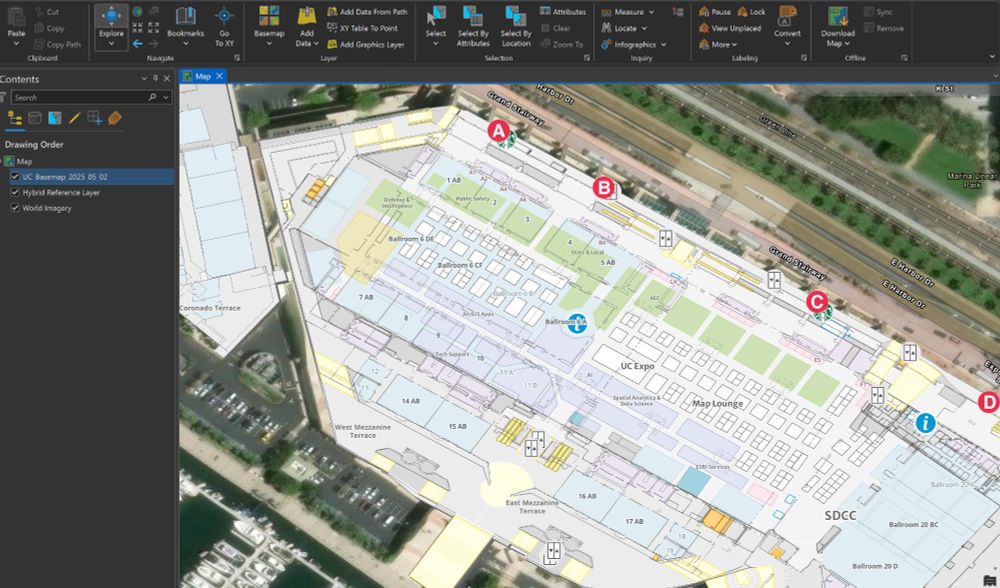Toggle the Hybrid Reference Layer visibility checkbox
Viewport: 1000px width, 588px height.
pos(15,192)
